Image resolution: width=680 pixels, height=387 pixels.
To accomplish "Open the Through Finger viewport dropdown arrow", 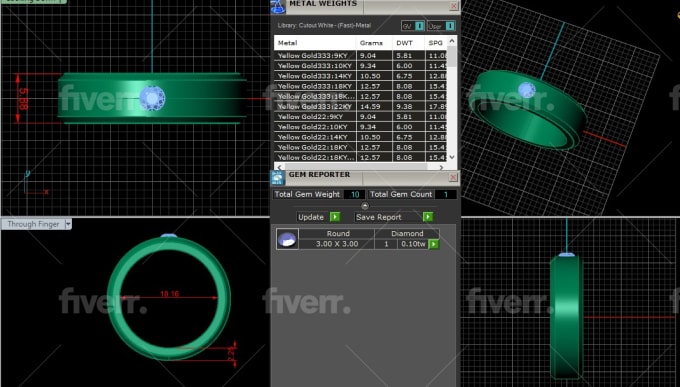I will point(68,224).
